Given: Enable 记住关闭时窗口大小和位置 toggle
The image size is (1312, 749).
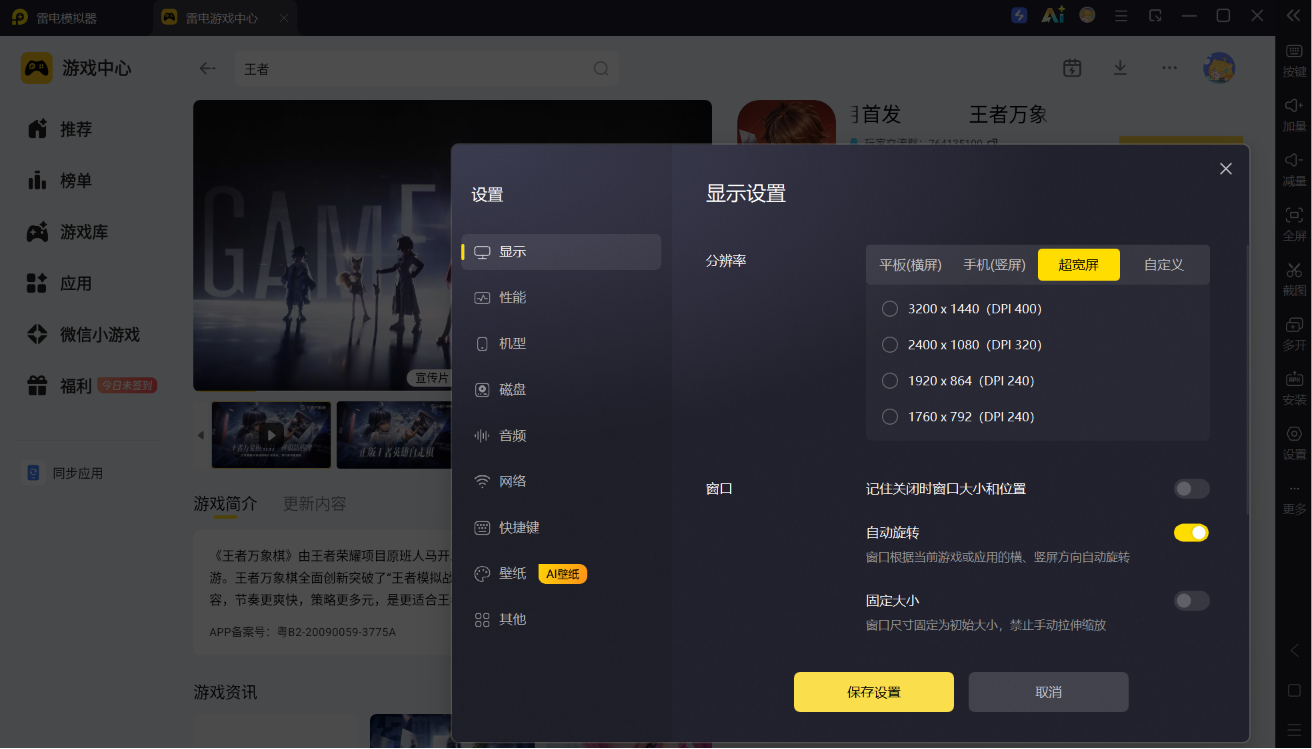Looking at the screenshot, I should pyautogui.click(x=1191, y=489).
